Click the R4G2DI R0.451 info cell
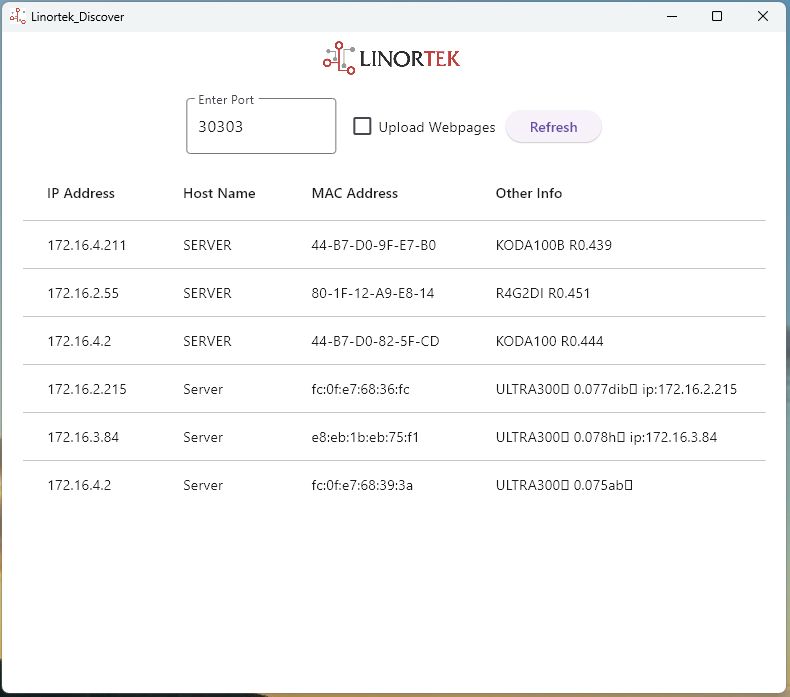This screenshot has height=697, width=790. click(543, 293)
